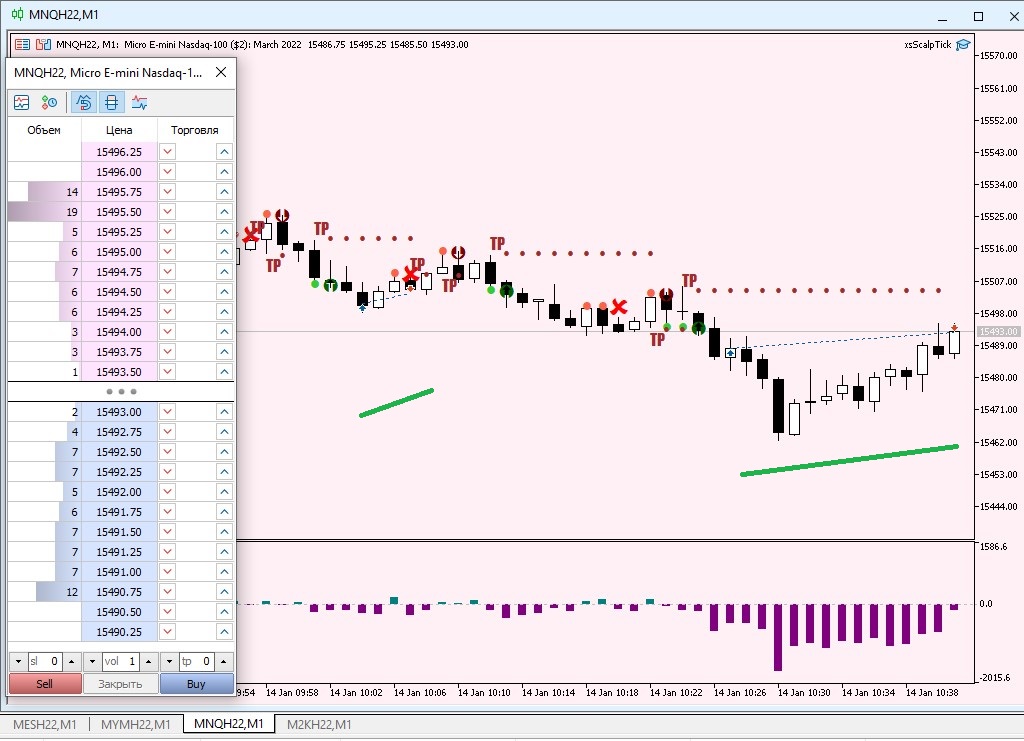This screenshot has width=1024, height=741.
Task: Click buy up arrow at 15495.50 row
Action: pyautogui.click(x=224, y=212)
